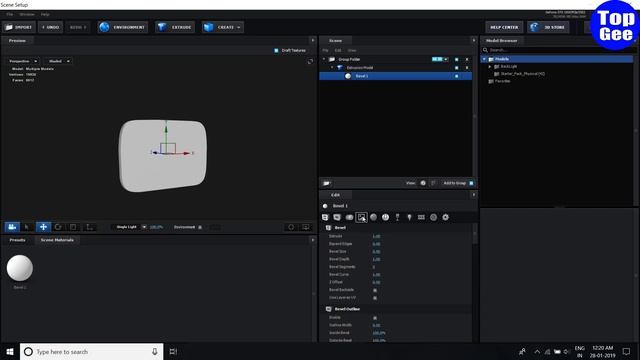Viewport: 640px width, 360px height.
Task: Toggle visibility checkbox of Group Folder
Action: point(457,60)
